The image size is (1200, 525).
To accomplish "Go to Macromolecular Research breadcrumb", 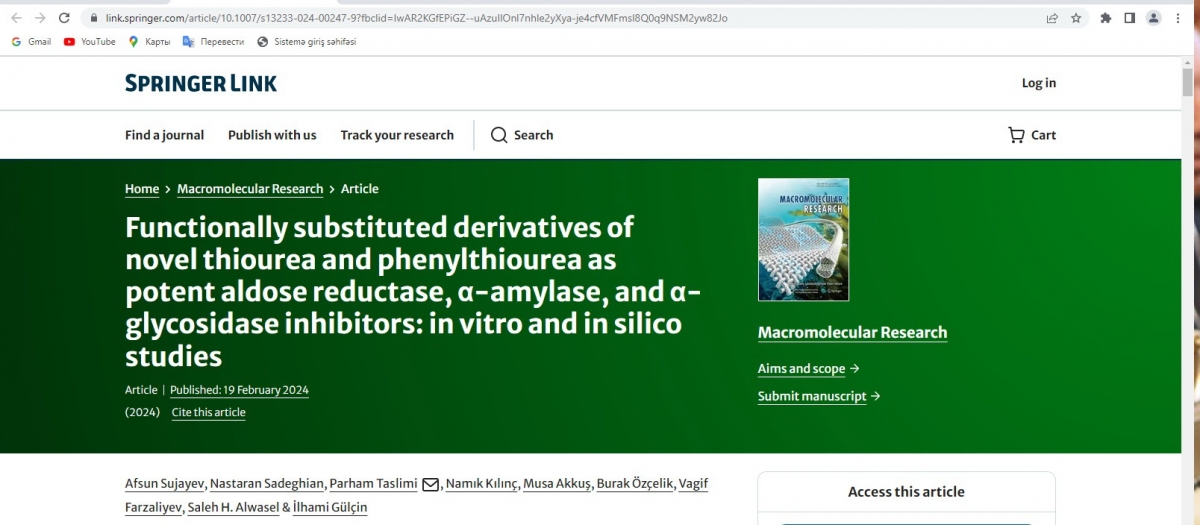I will [x=250, y=189].
